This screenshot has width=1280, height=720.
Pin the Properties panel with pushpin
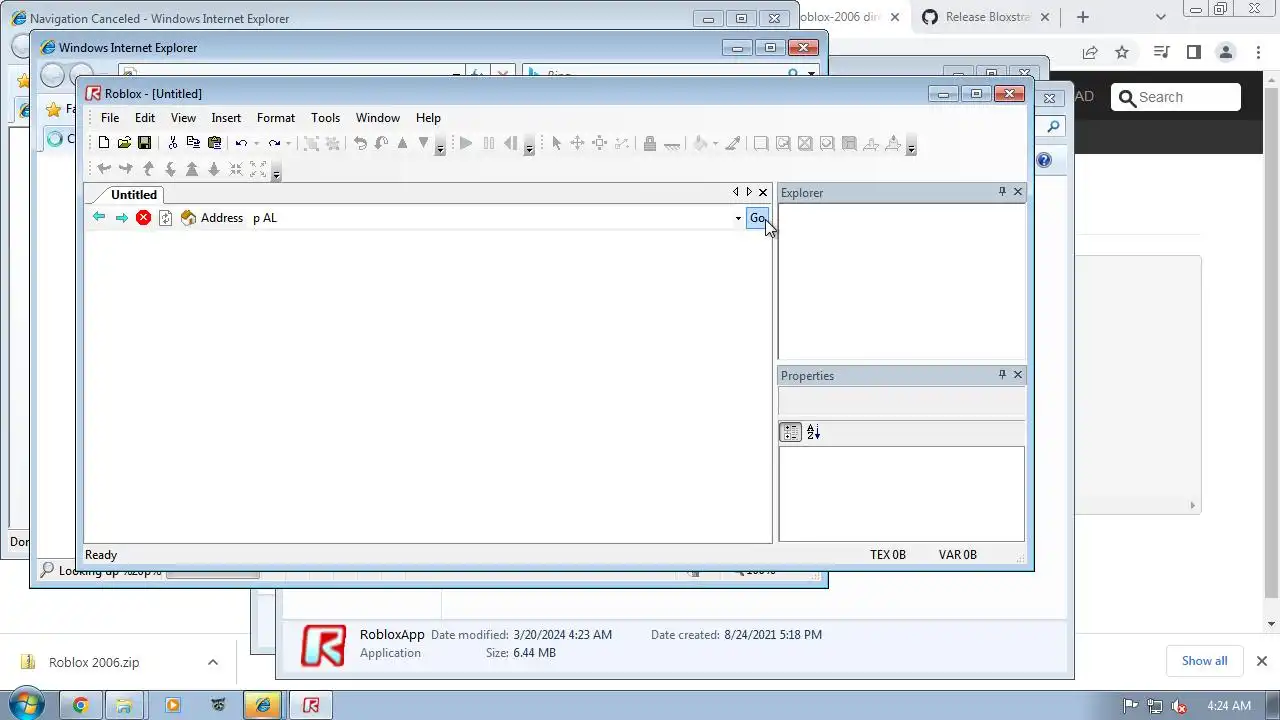pyautogui.click(x=1002, y=375)
